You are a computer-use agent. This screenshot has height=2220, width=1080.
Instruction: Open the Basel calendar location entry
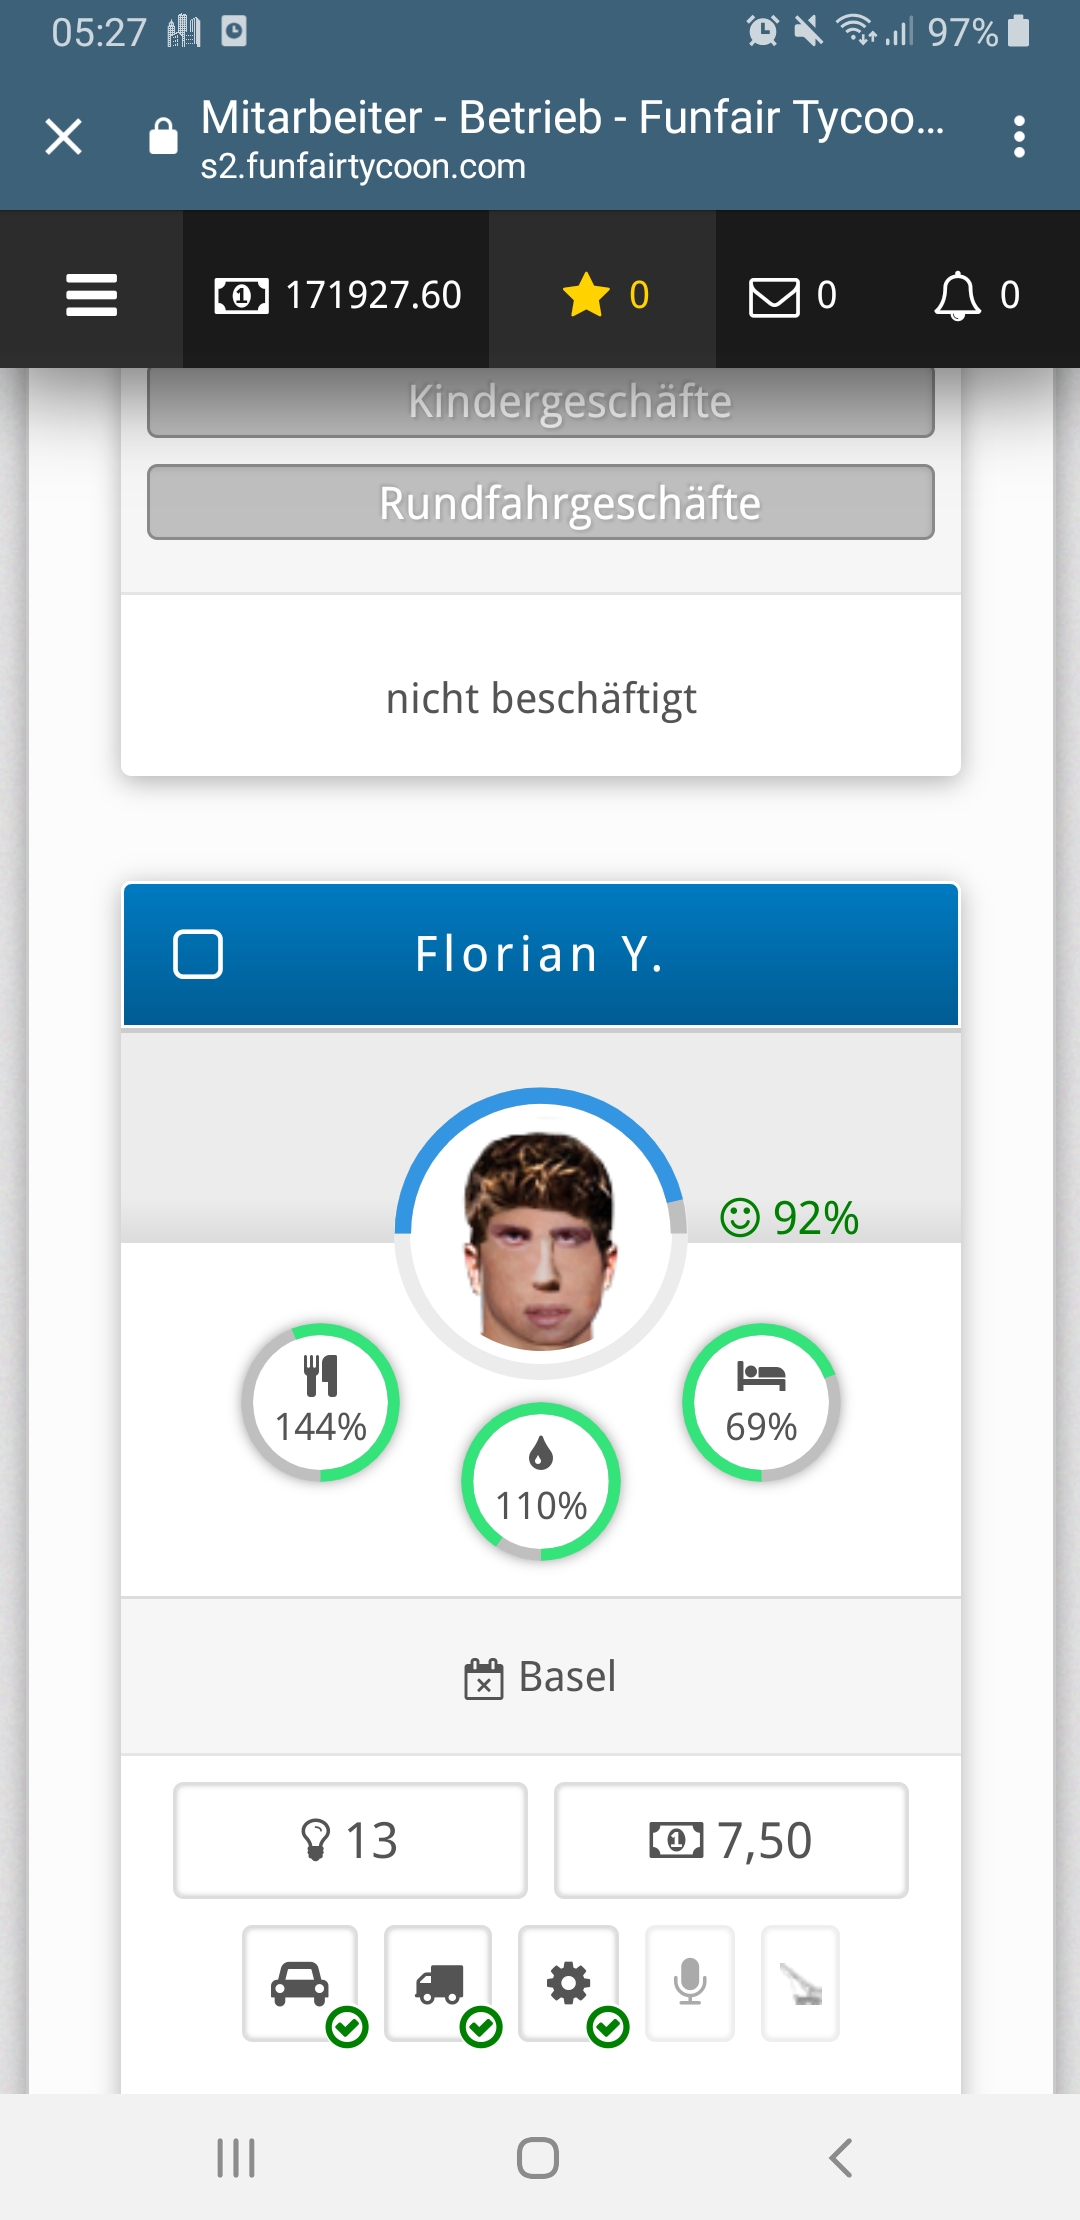[x=540, y=1677]
